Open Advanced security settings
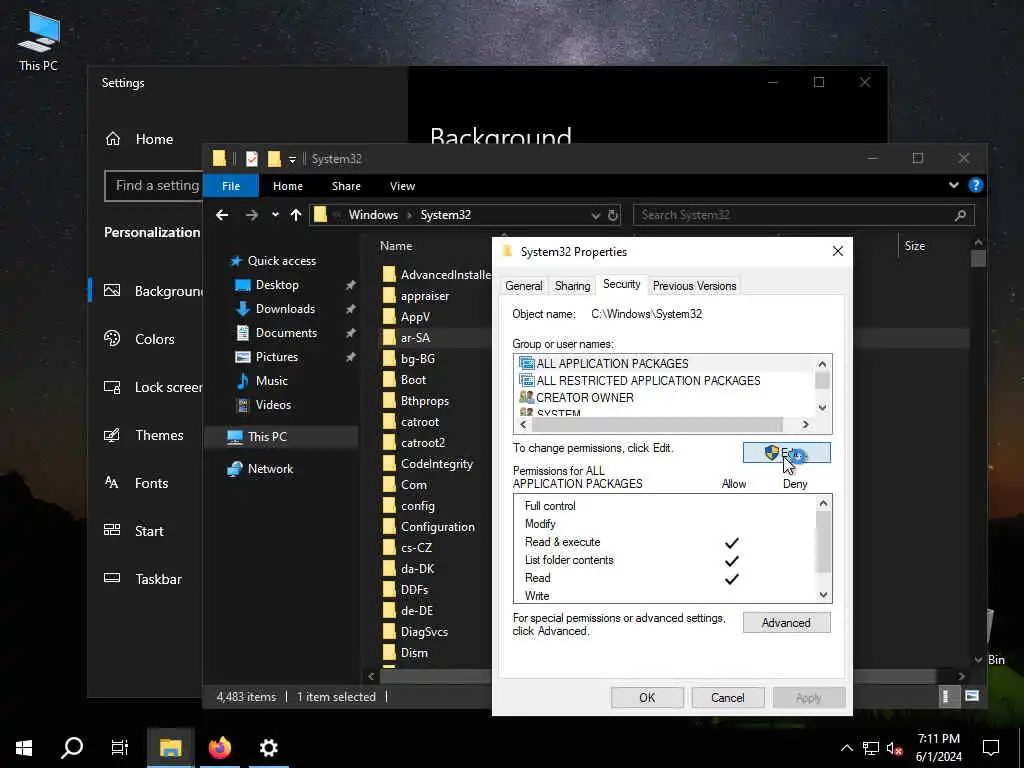This screenshot has height=768, width=1024. pyautogui.click(x=786, y=623)
